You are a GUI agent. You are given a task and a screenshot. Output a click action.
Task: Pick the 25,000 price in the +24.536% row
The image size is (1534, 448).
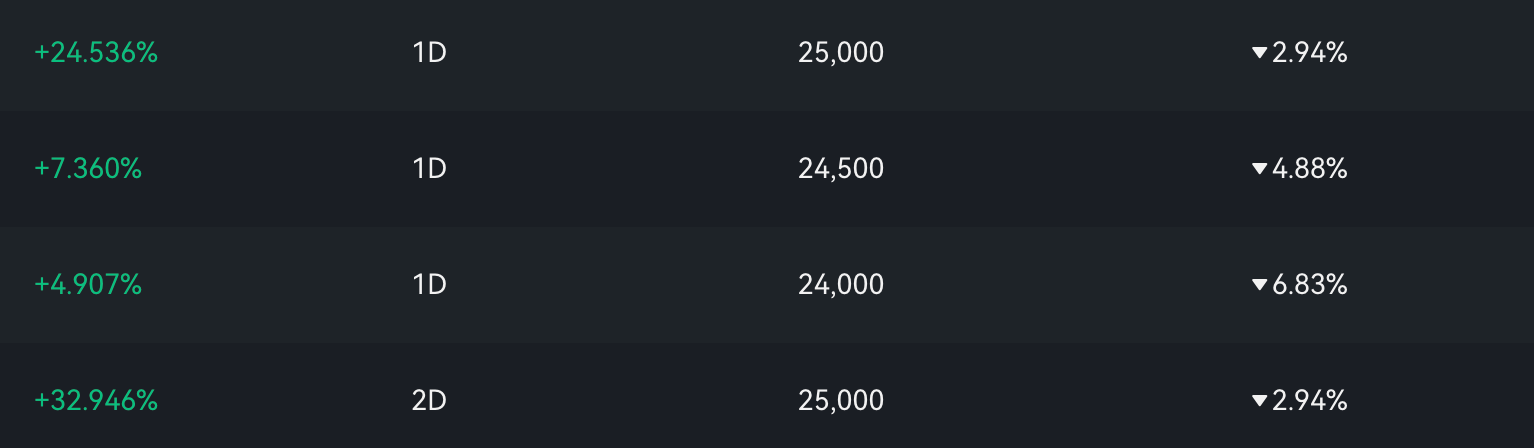coord(841,53)
